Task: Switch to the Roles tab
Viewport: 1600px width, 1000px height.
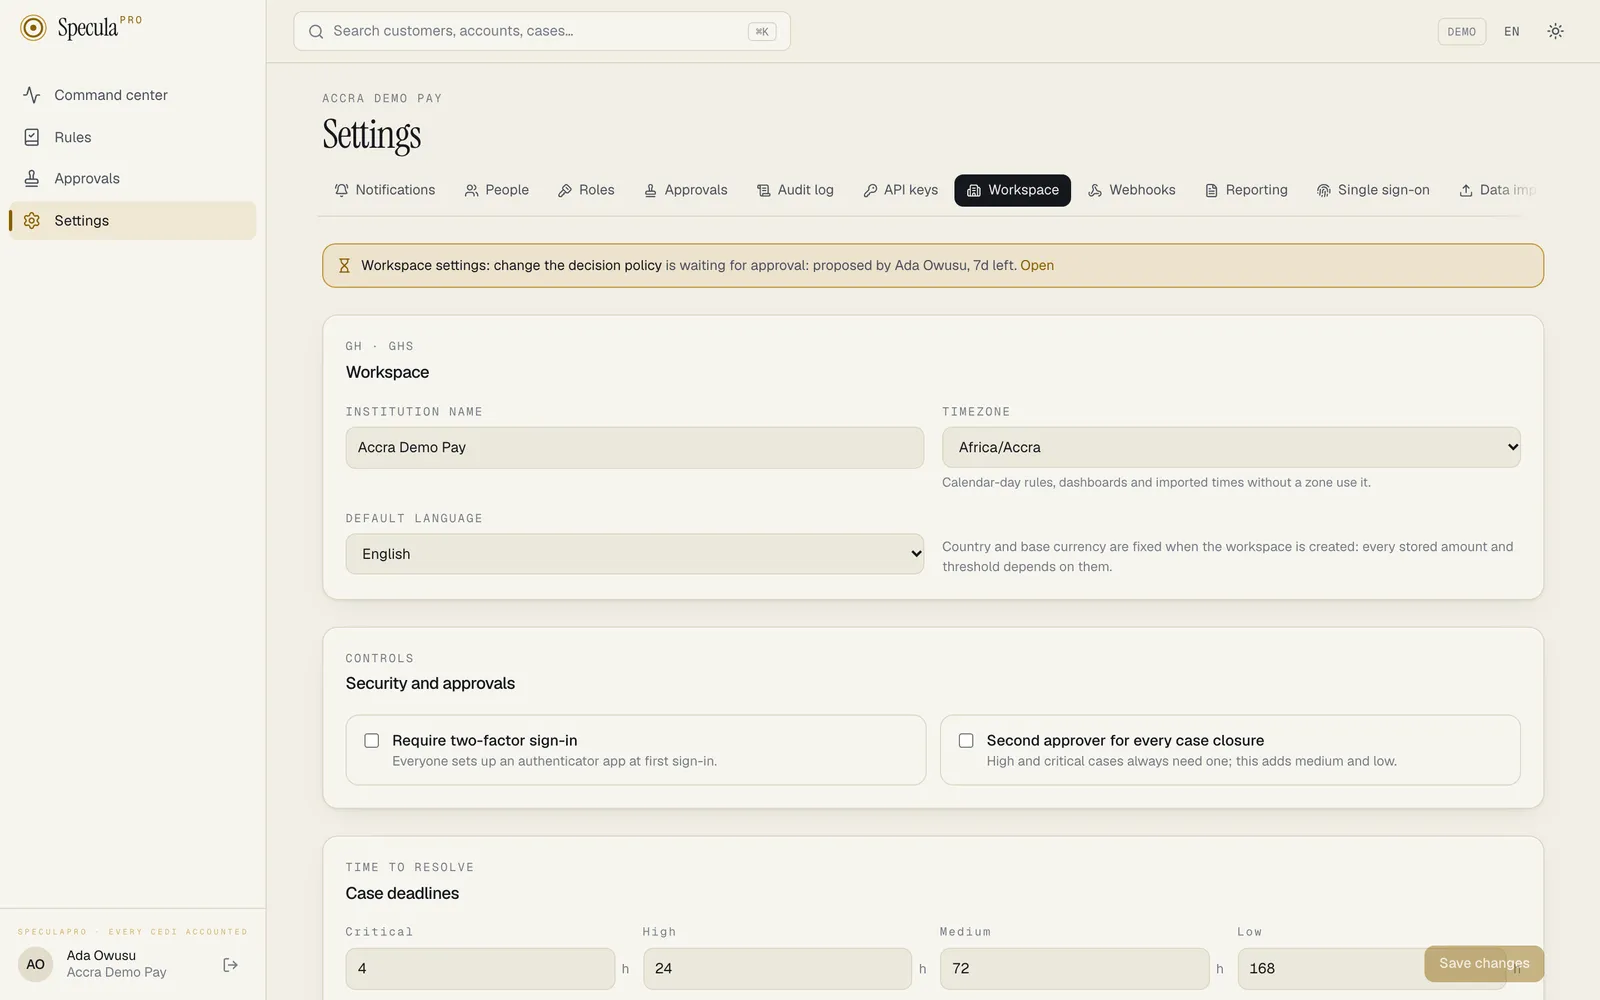Action: click(x=586, y=190)
